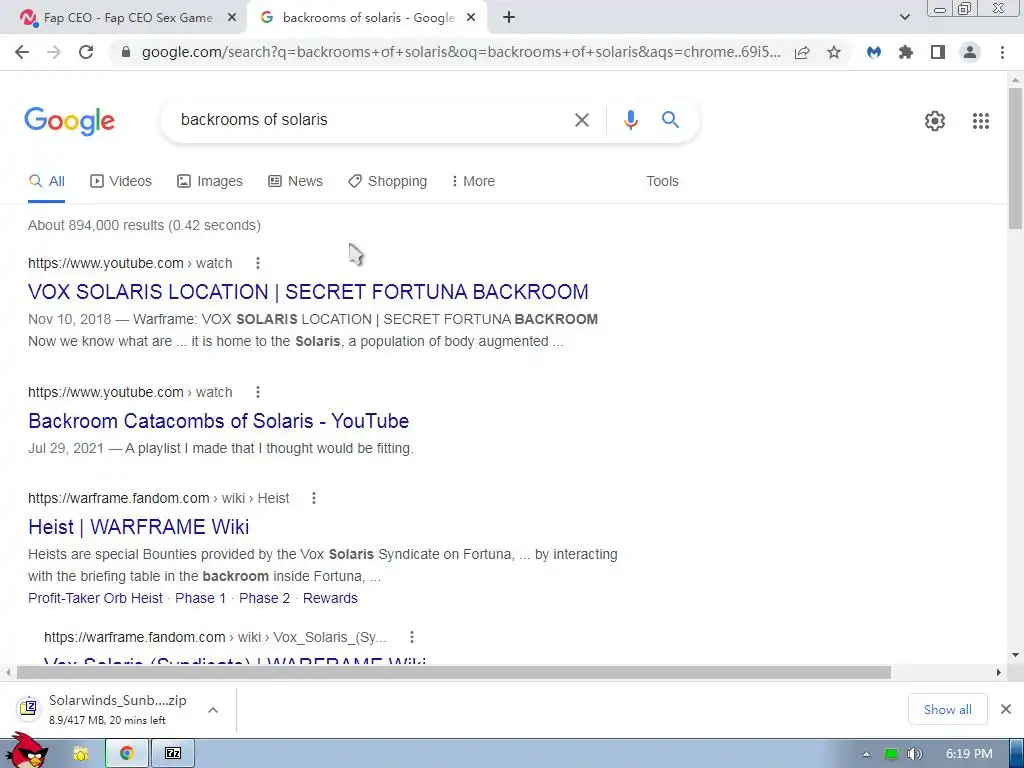The image size is (1024, 768).
Task: Open the Heist WARFRAME Wiki result
Action: tap(138, 527)
